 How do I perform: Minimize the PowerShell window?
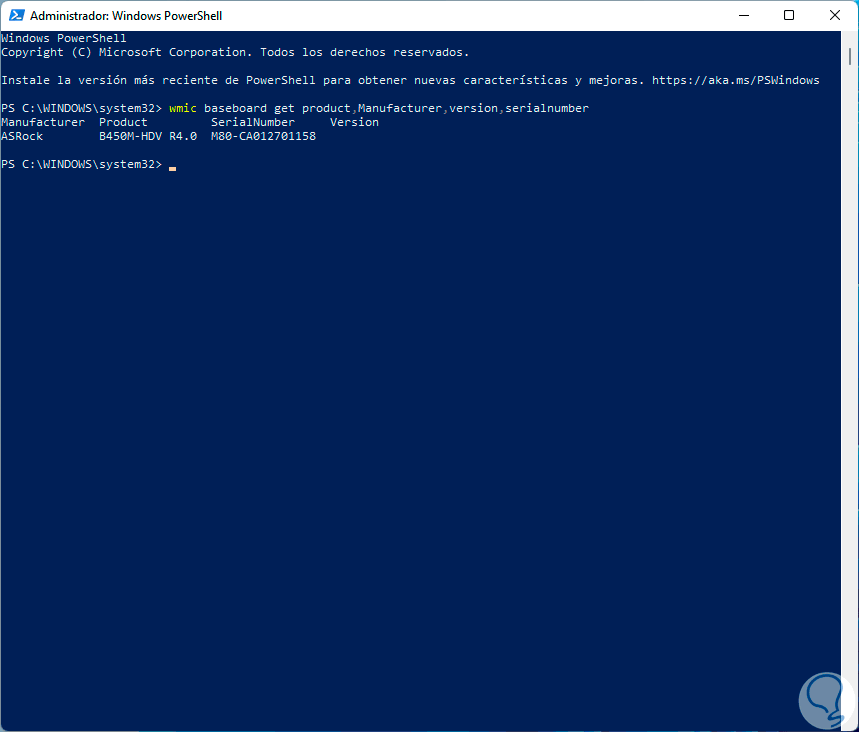click(743, 15)
